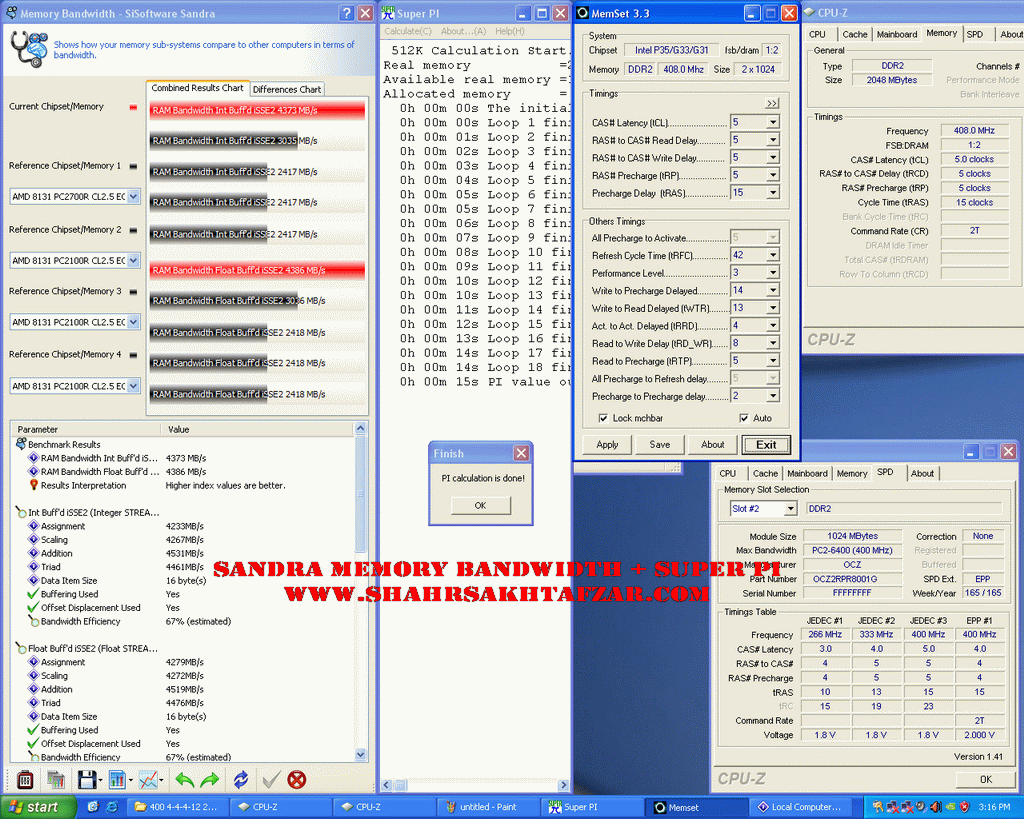Open the Reference Chipset/Memory 4 dropdown
The height and width of the screenshot is (819, 1024).
(x=133, y=385)
